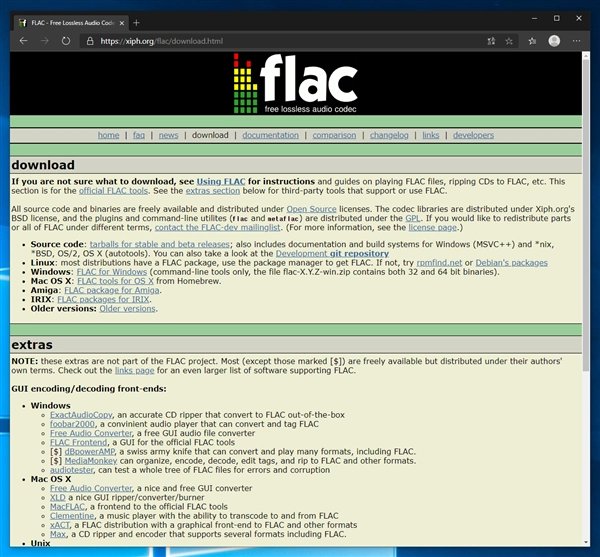Open the Older versions link

coord(127,308)
